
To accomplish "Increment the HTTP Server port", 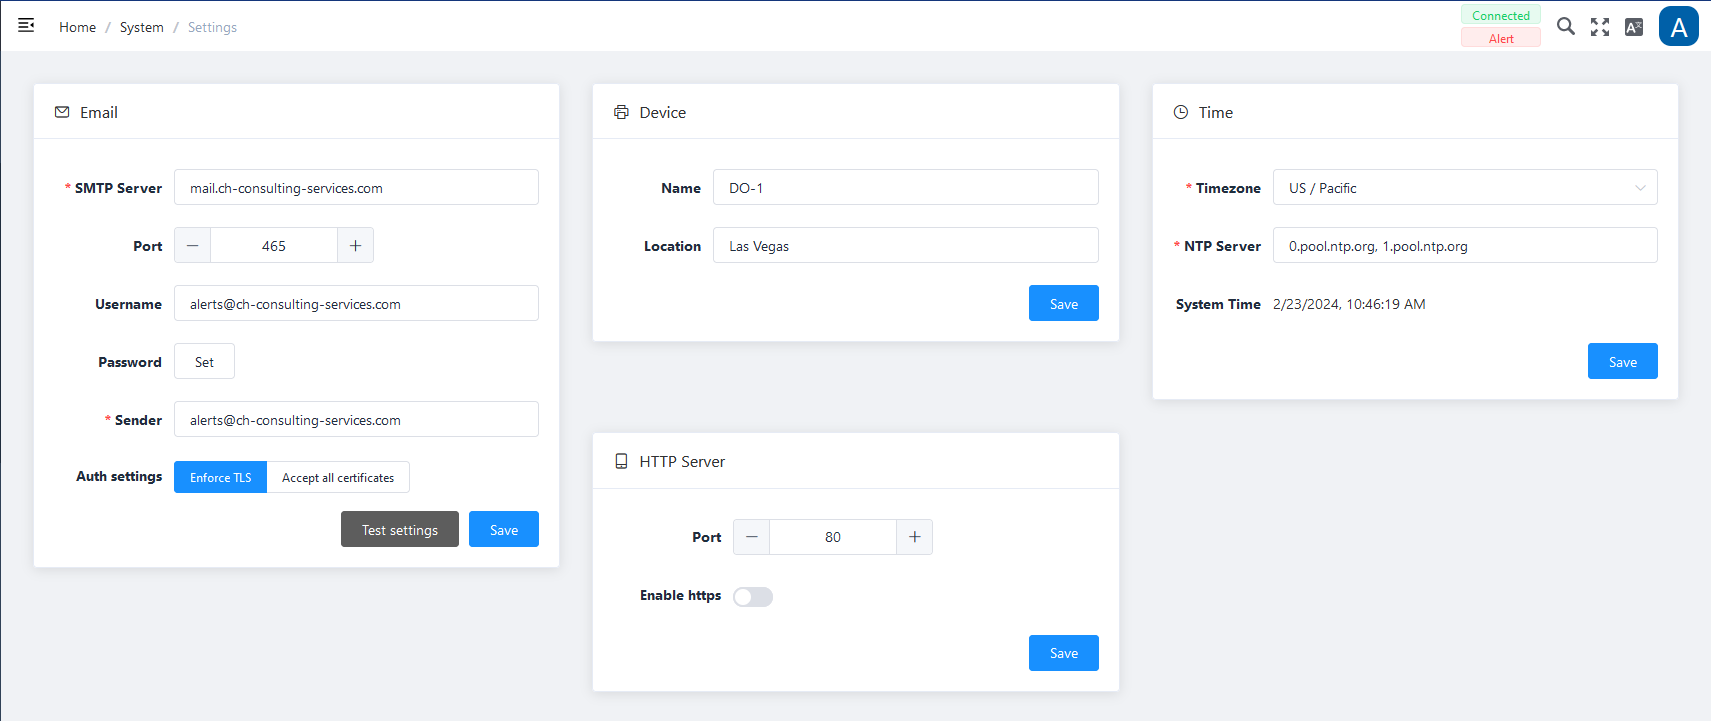I will (914, 537).
